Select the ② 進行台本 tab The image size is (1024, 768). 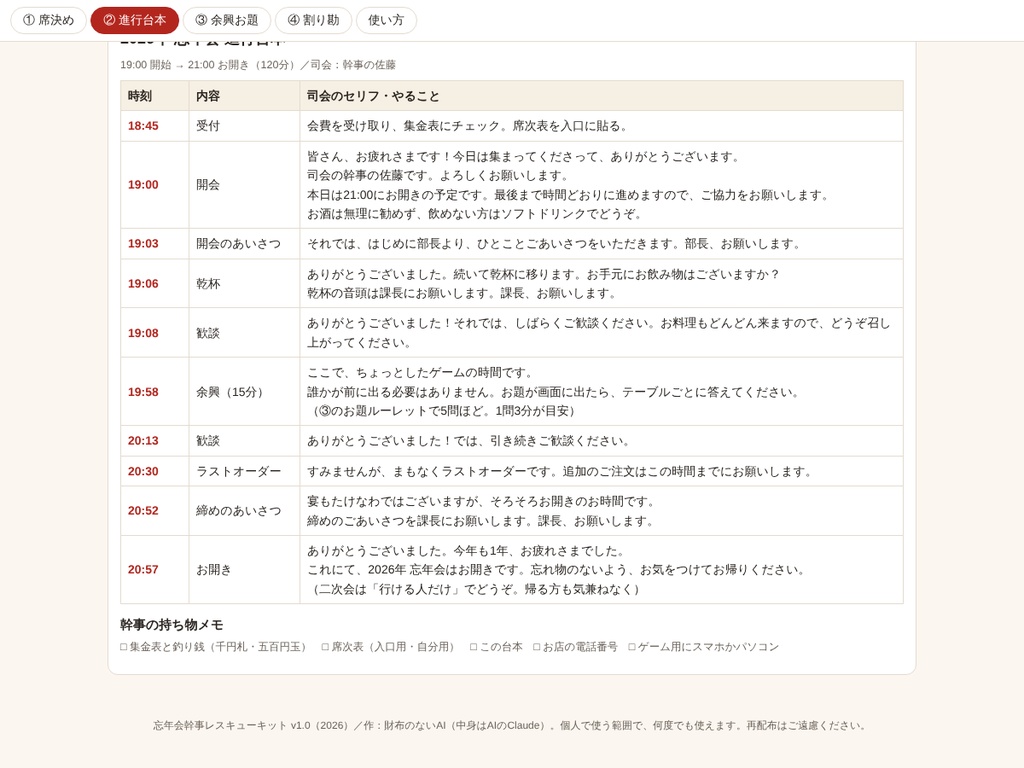click(x=135, y=20)
